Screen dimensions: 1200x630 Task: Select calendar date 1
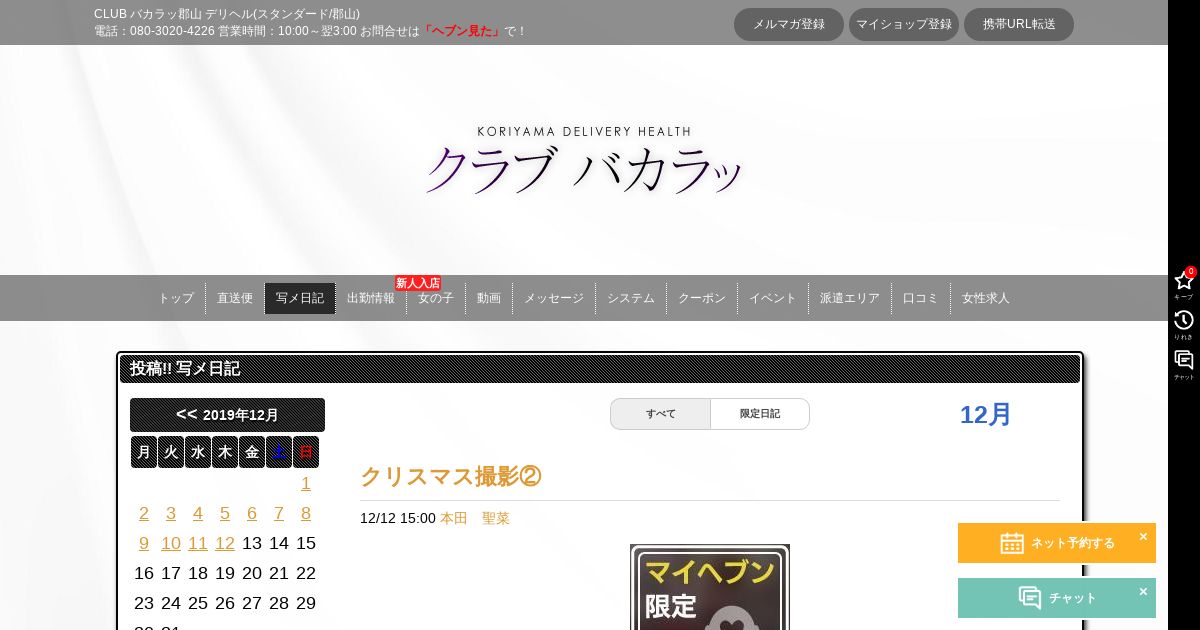point(306,483)
